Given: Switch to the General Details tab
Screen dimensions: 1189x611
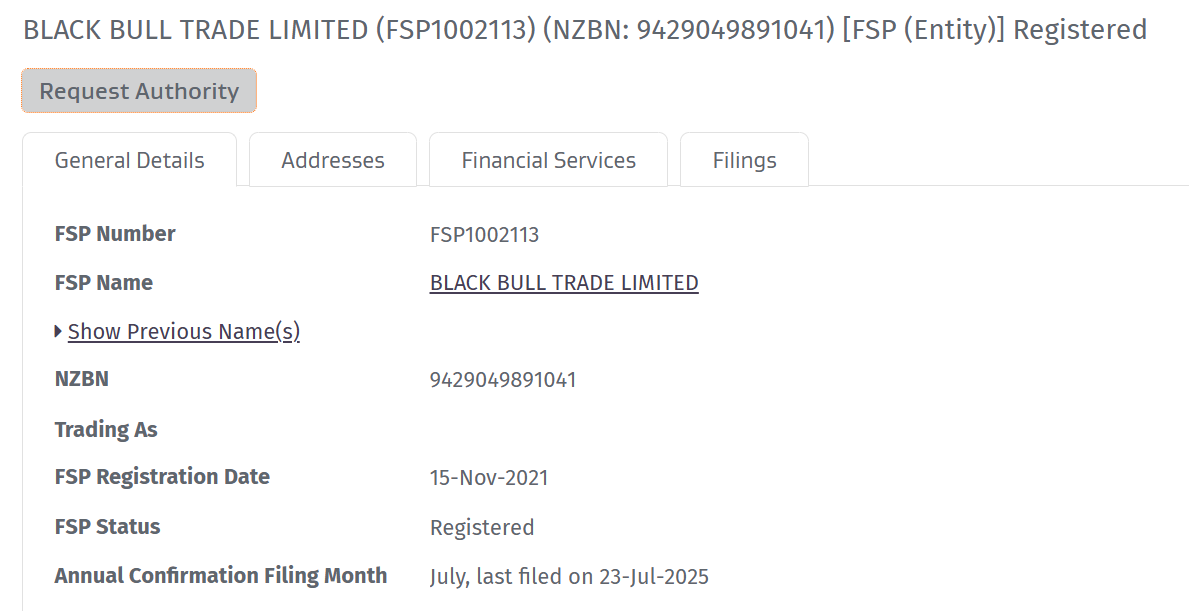Looking at the screenshot, I should tap(129, 160).
